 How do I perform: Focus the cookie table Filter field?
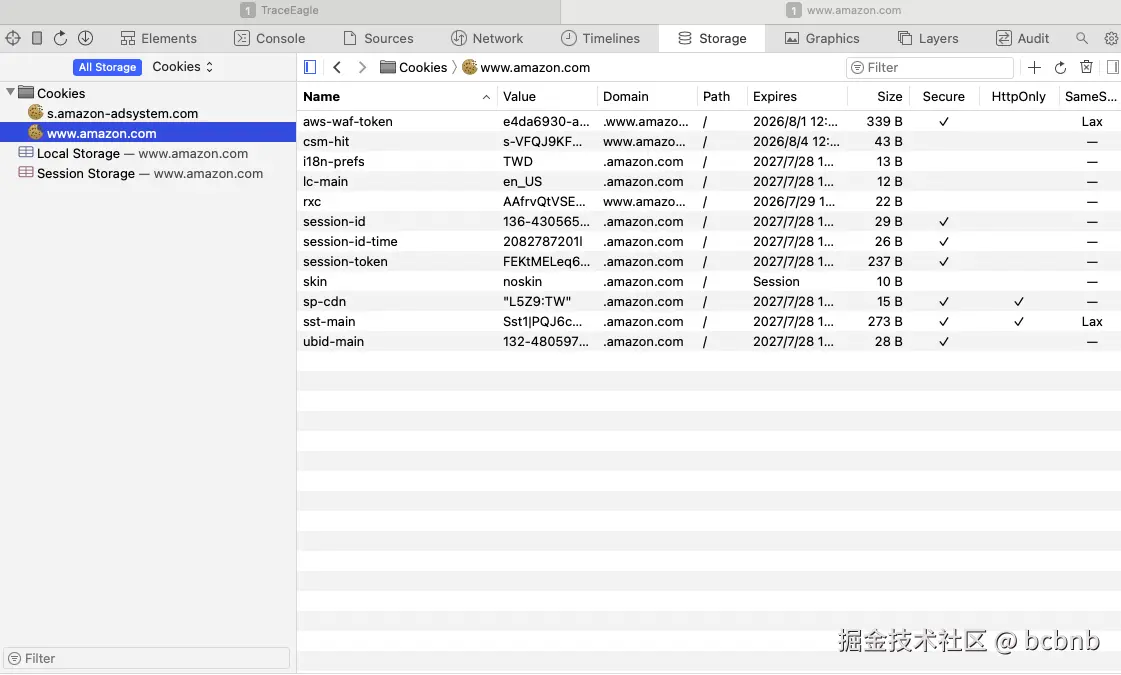[x=929, y=67]
